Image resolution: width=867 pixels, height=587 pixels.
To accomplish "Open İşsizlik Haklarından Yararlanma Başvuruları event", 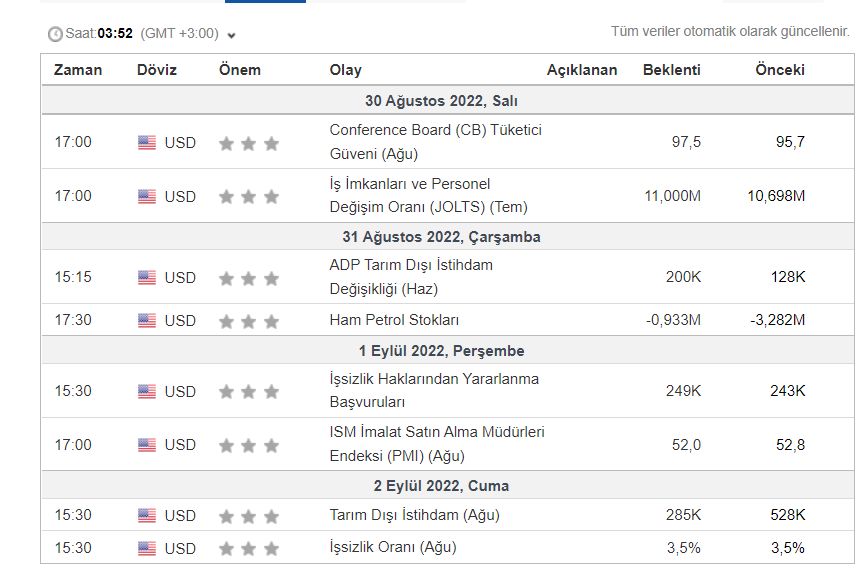I will click(434, 391).
